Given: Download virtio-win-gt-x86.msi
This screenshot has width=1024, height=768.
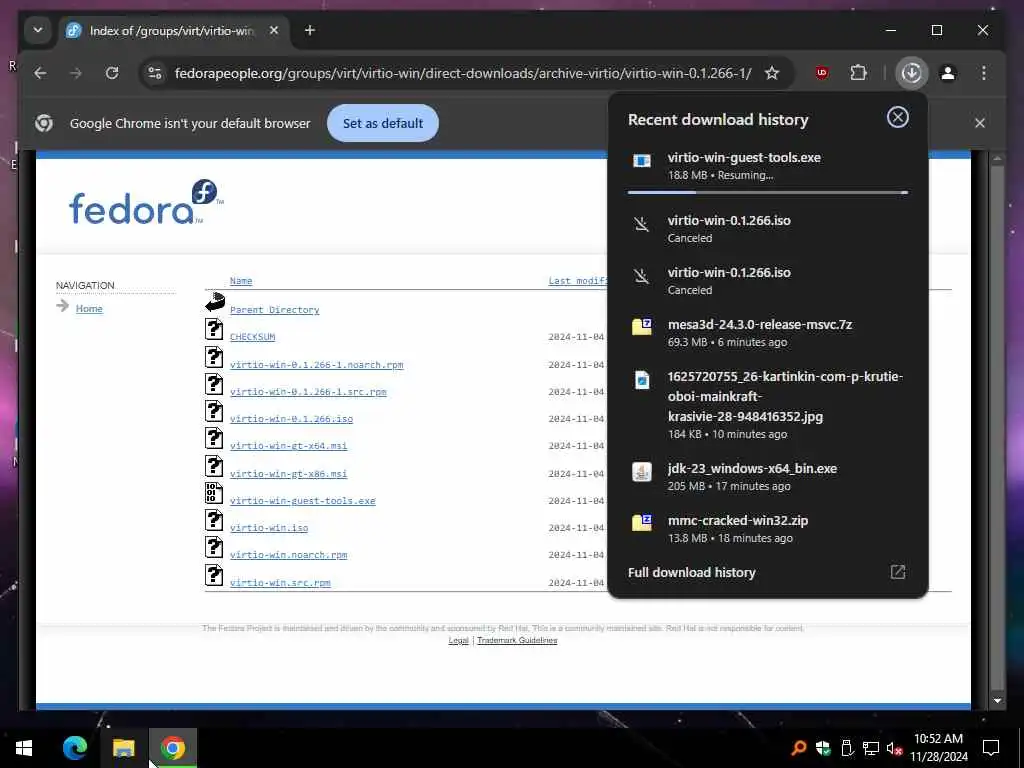Looking at the screenshot, I should tap(288, 473).
